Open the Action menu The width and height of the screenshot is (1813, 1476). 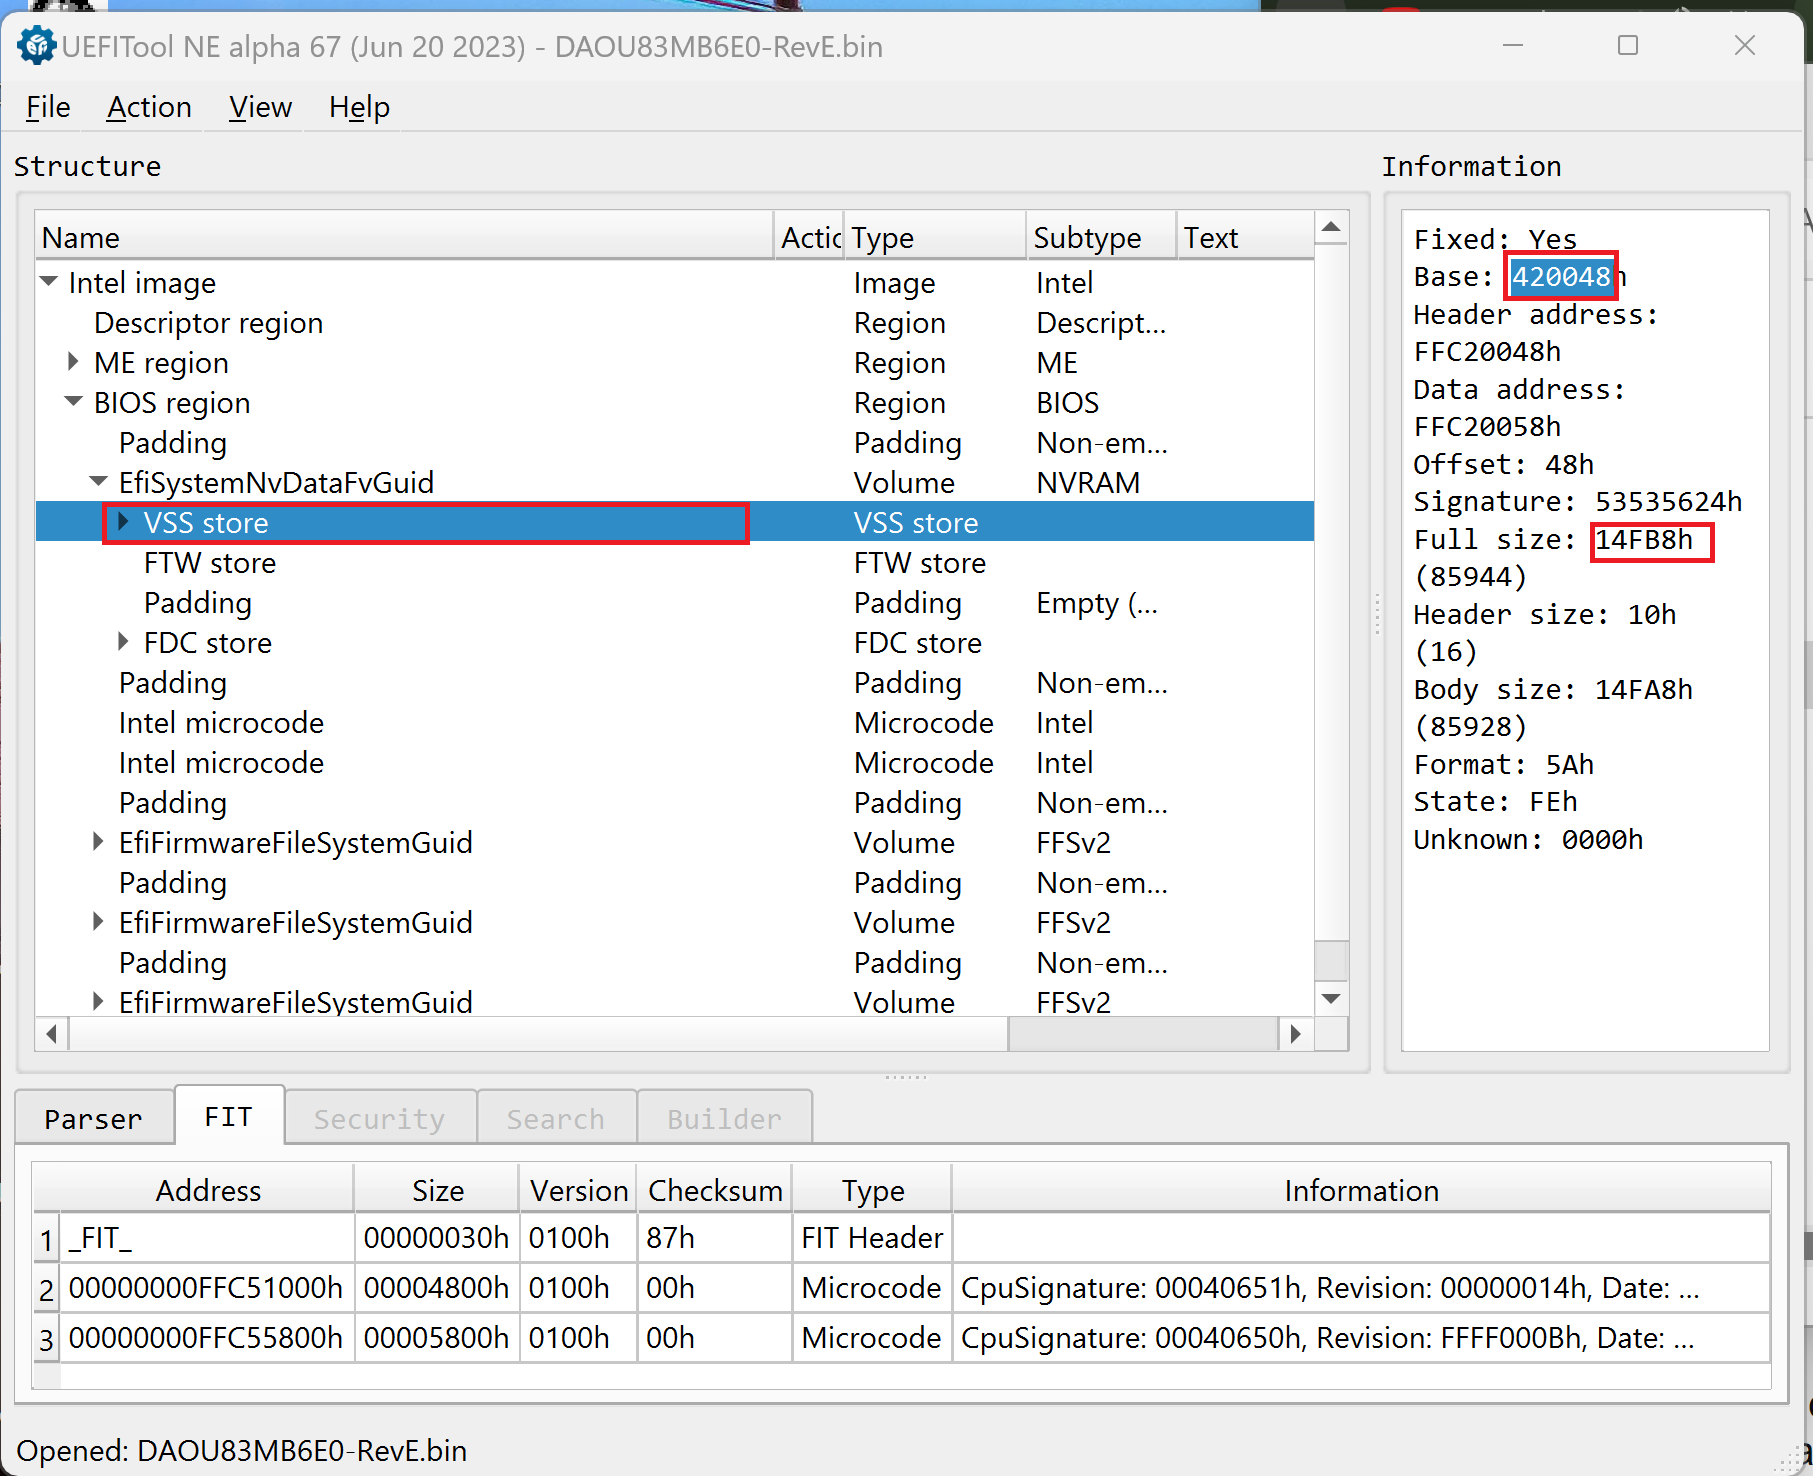click(x=149, y=107)
